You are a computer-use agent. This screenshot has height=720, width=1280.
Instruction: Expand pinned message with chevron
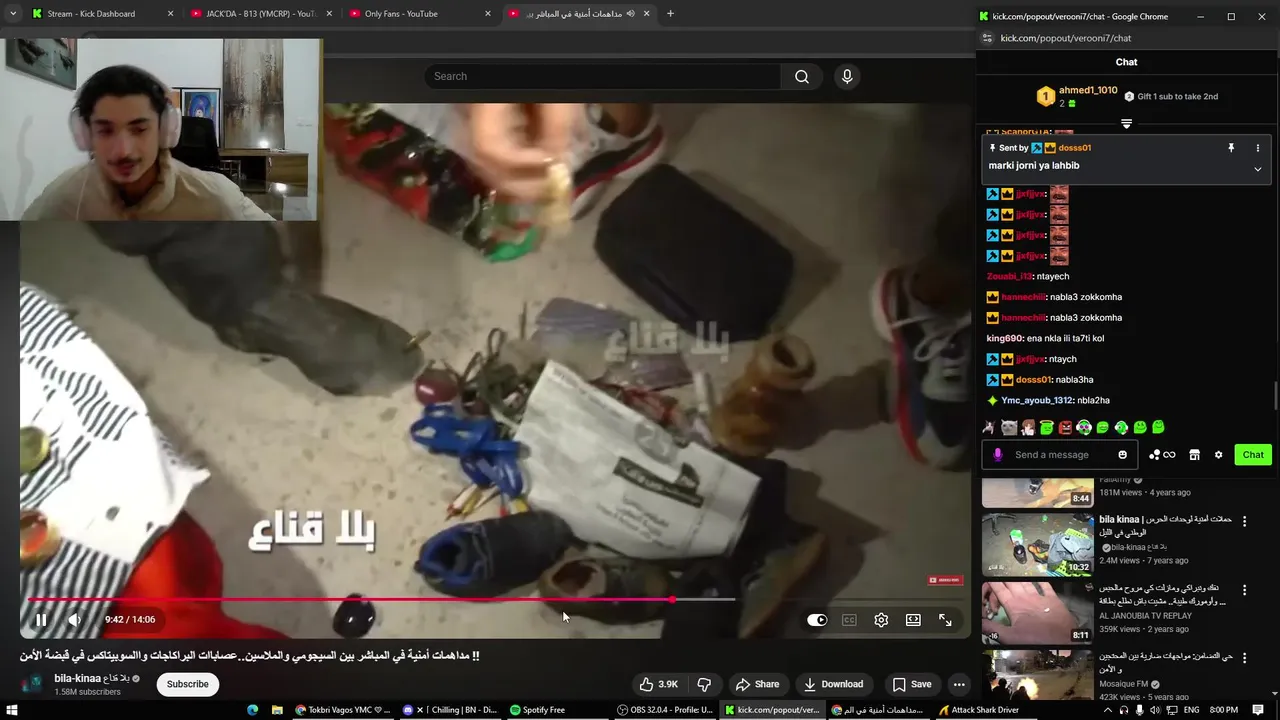tap(1258, 169)
